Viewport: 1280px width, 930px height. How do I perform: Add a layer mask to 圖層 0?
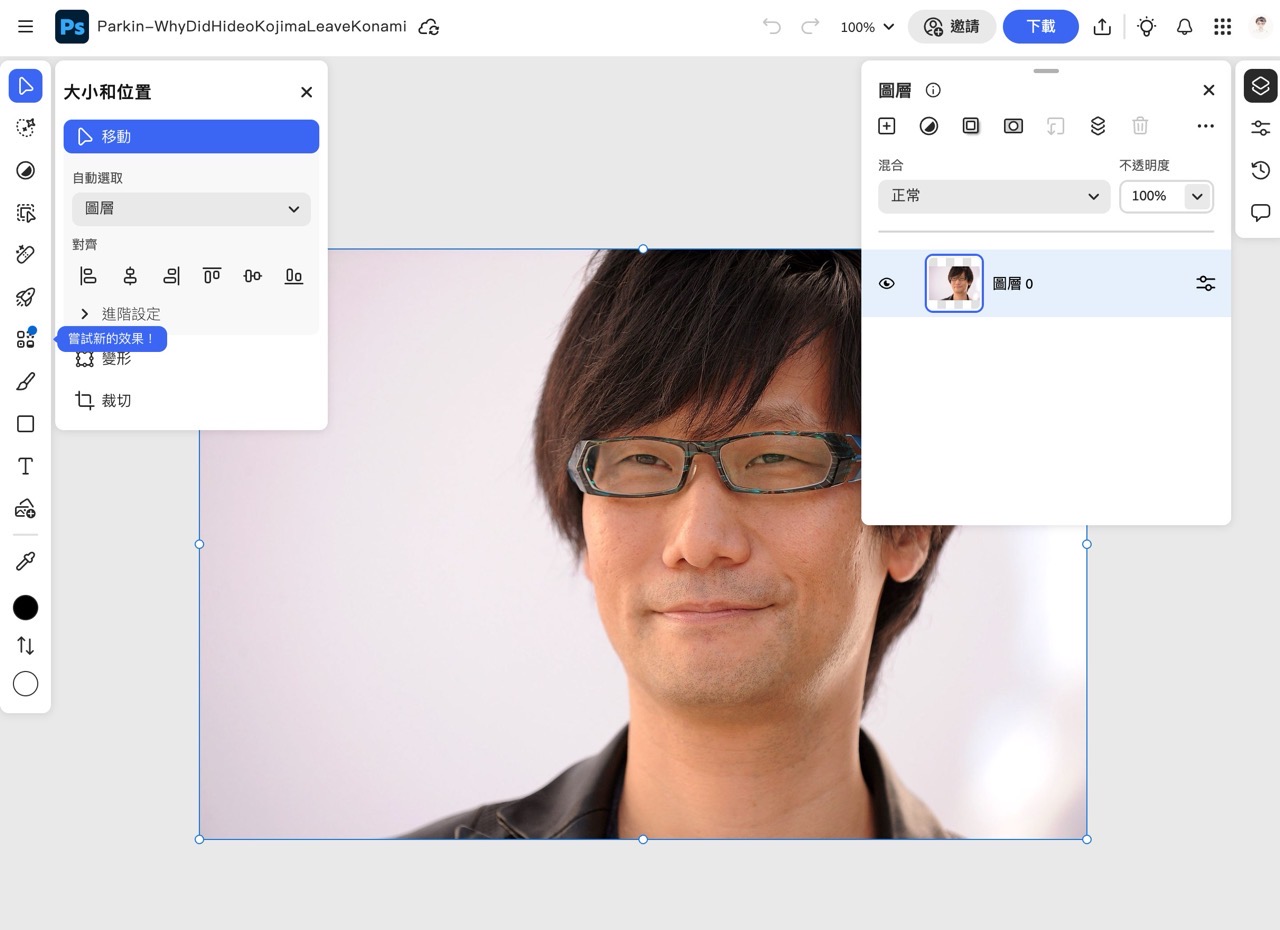971,126
